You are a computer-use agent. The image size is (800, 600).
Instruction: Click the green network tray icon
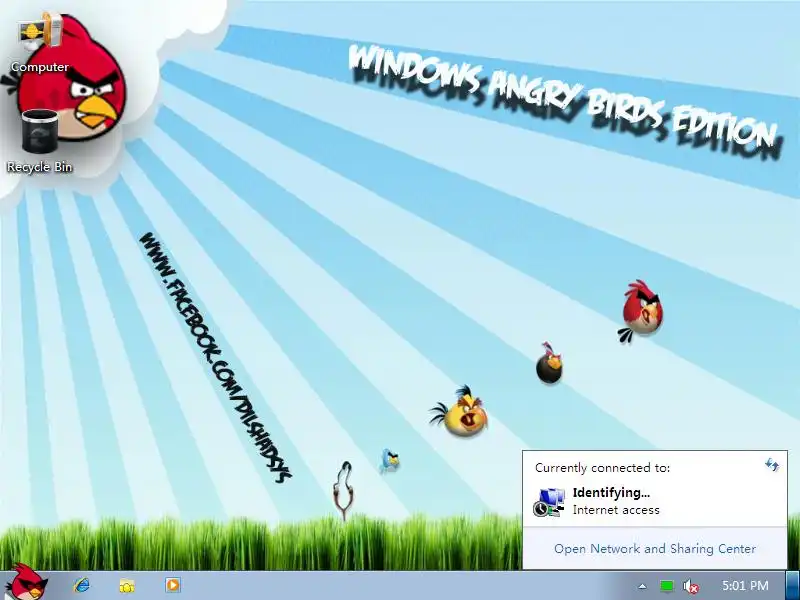coord(666,586)
